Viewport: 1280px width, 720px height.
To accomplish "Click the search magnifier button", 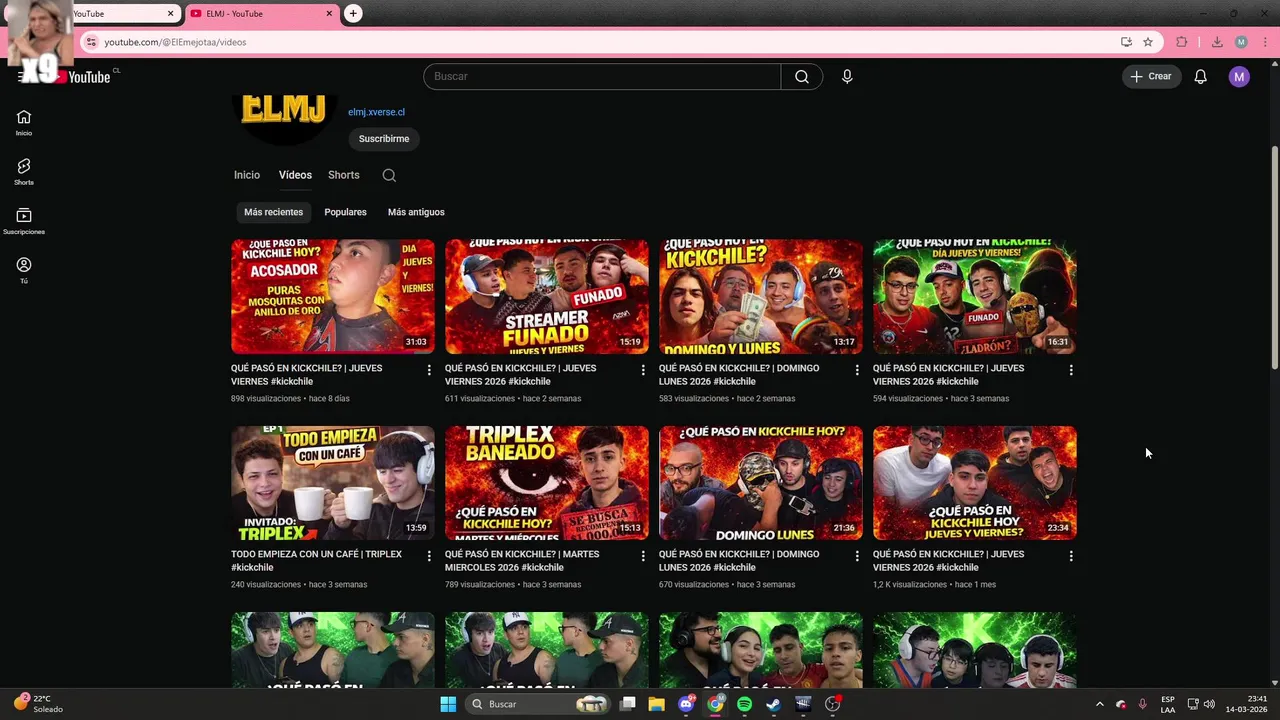I will pyautogui.click(x=802, y=77).
